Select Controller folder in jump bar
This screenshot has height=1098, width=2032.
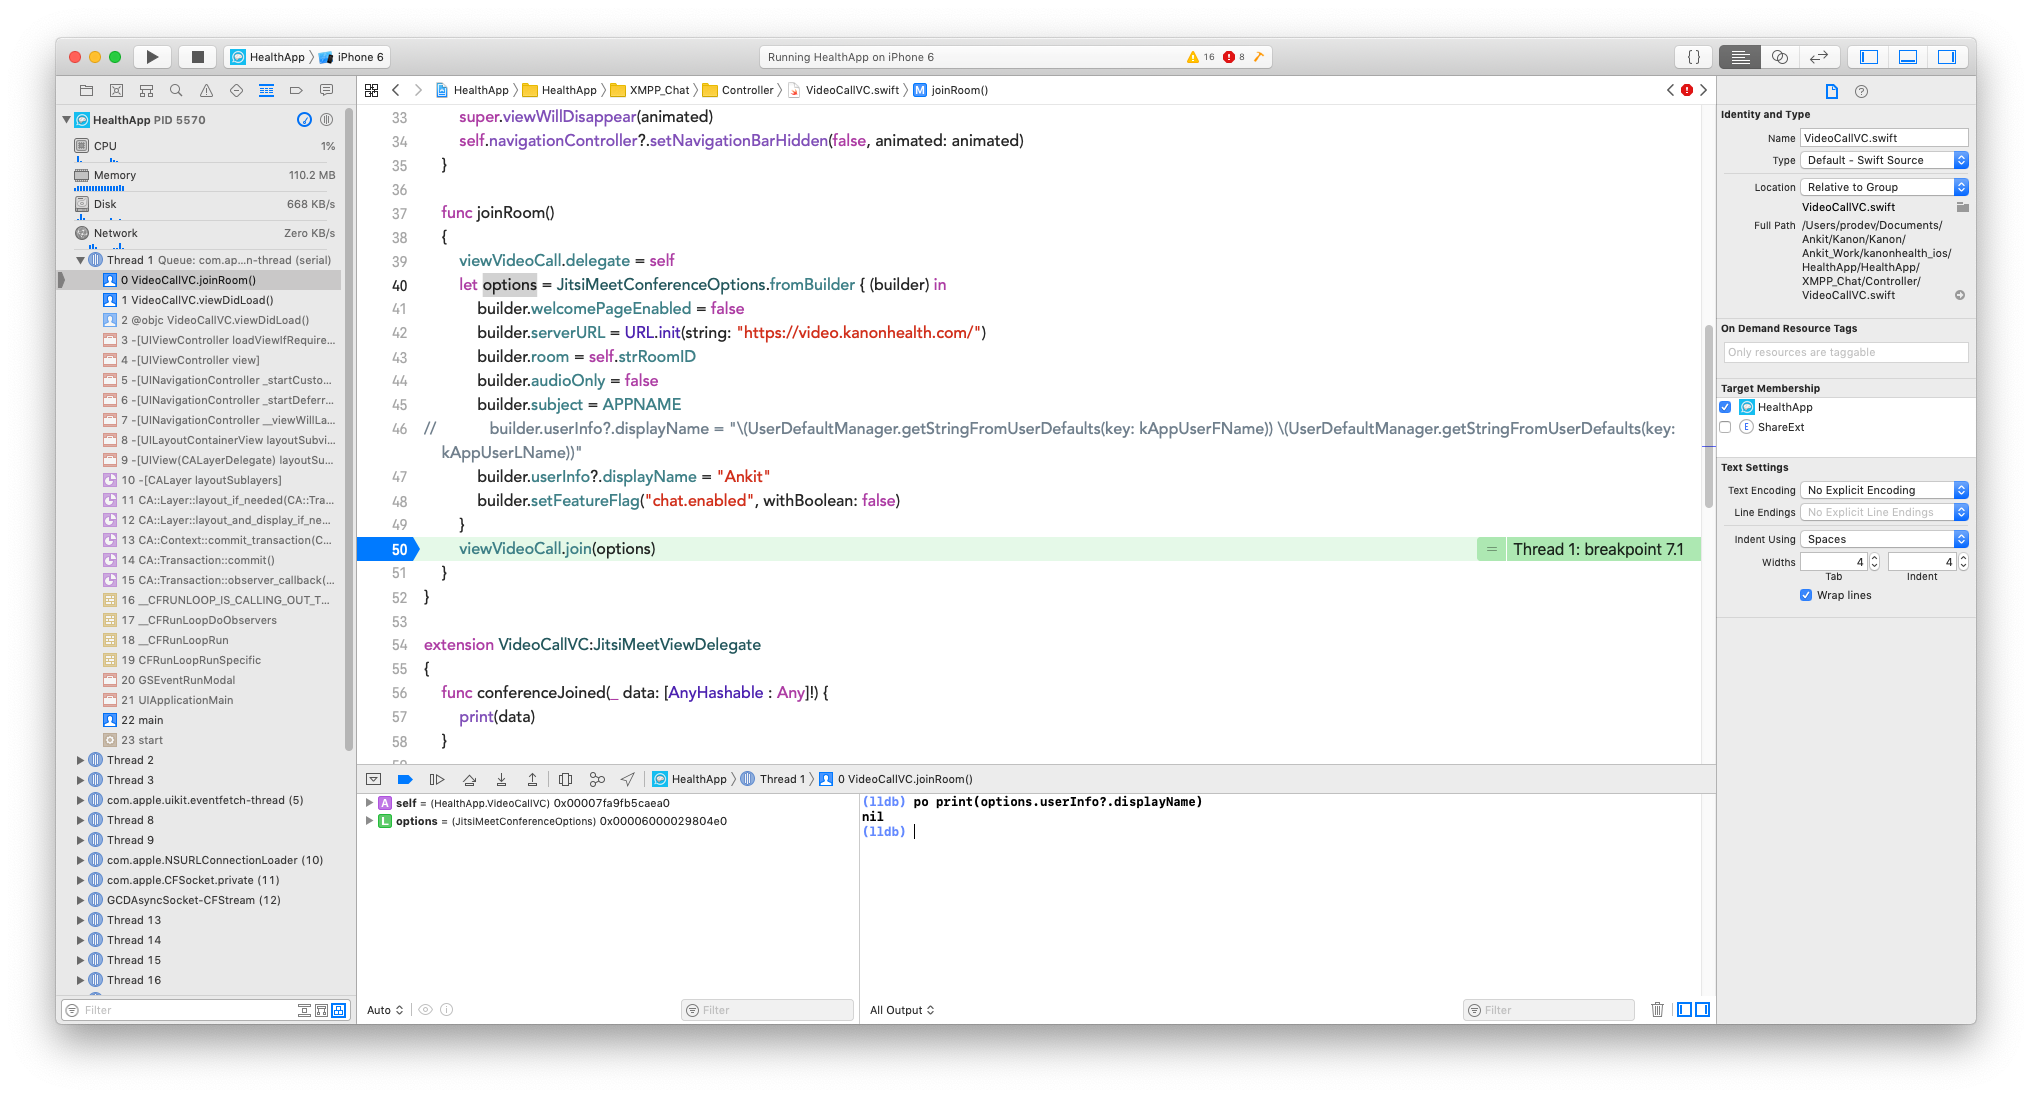(x=738, y=90)
